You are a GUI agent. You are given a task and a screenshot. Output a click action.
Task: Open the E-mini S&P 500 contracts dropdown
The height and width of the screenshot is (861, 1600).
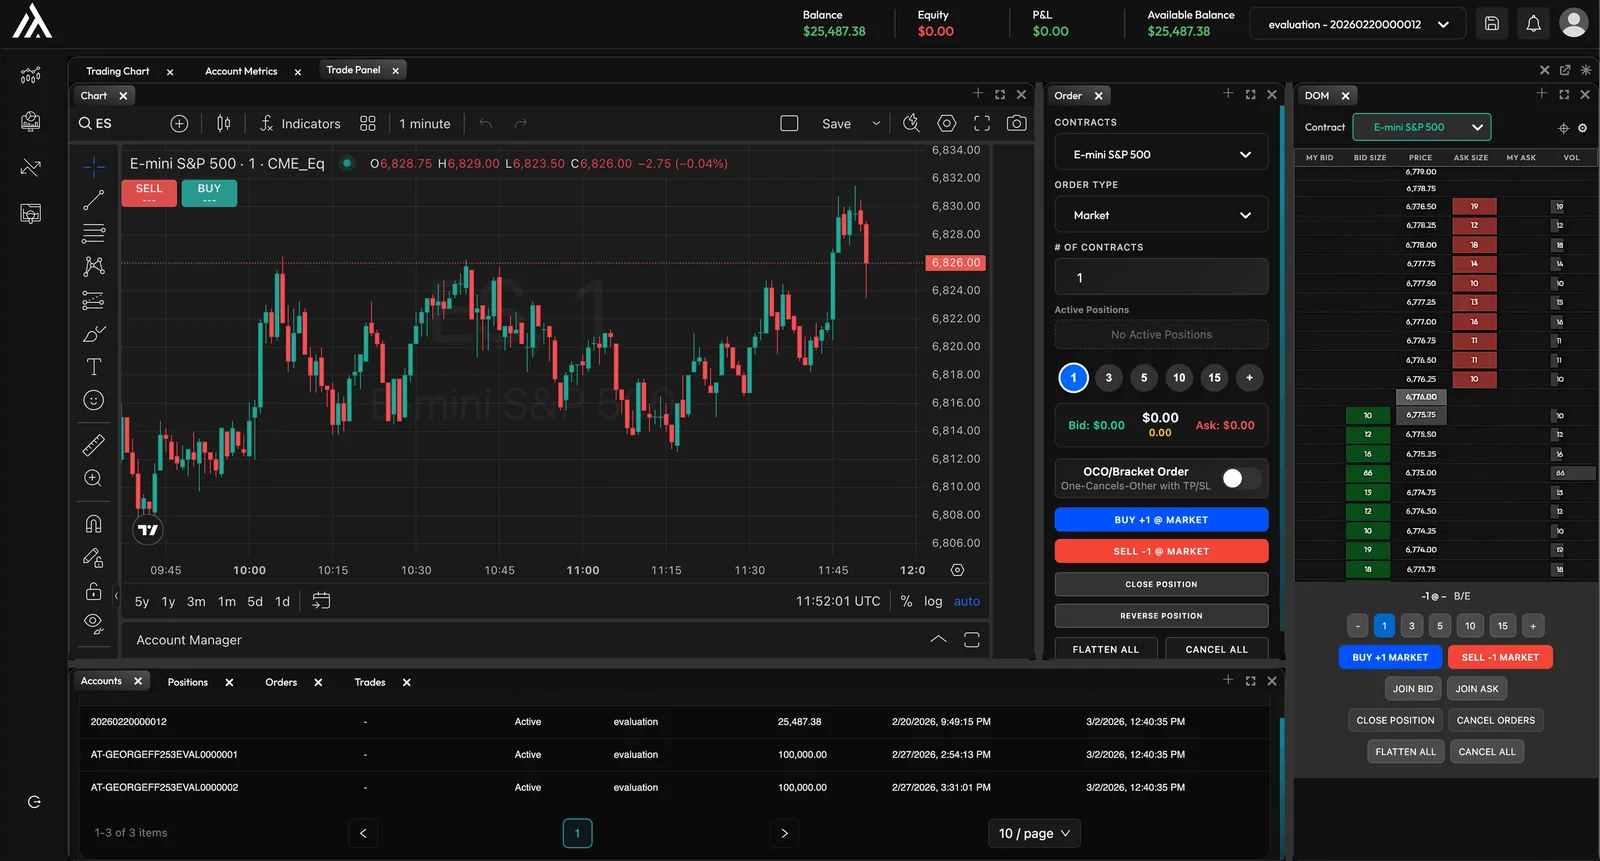pyautogui.click(x=1161, y=154)
